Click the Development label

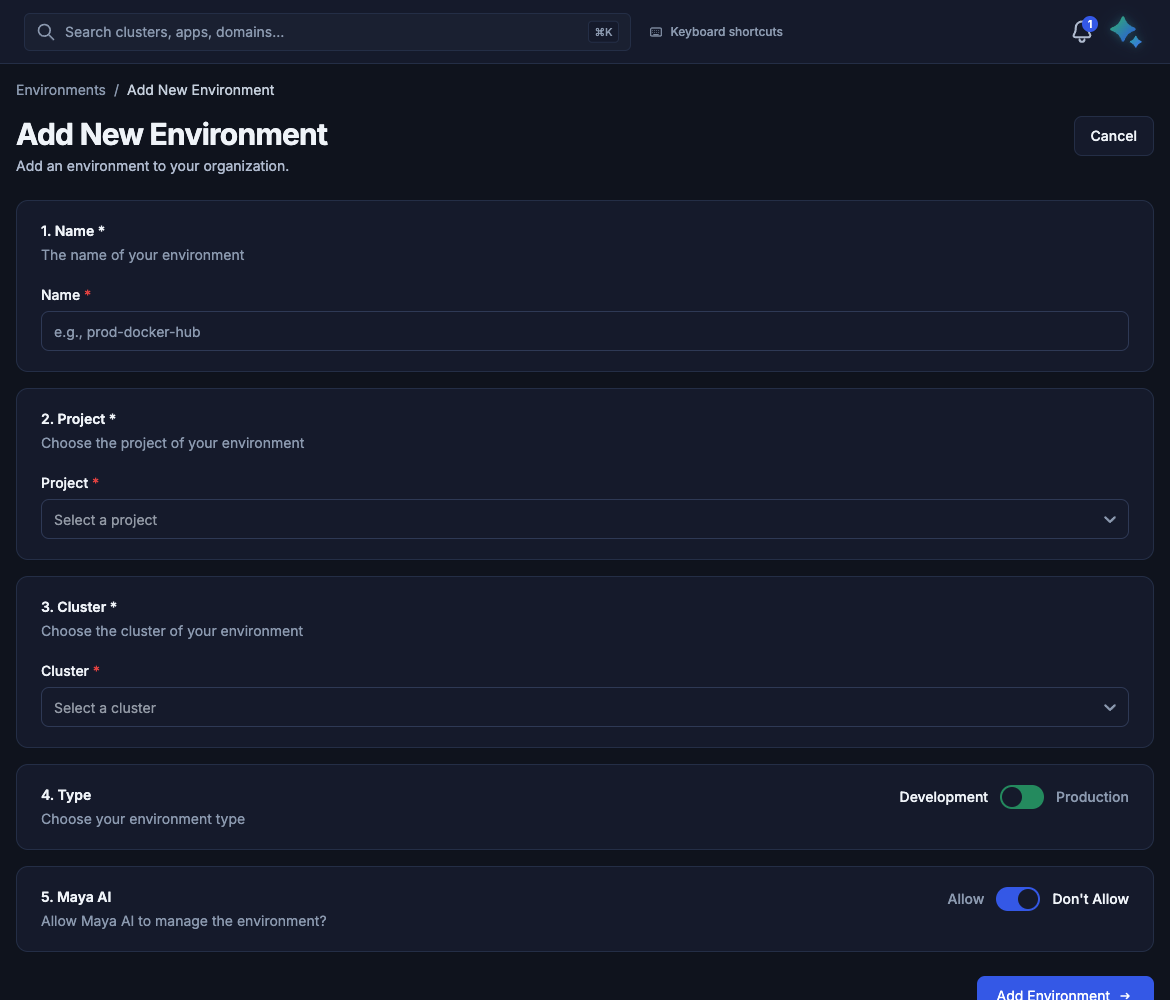click(x=943, y=797)
